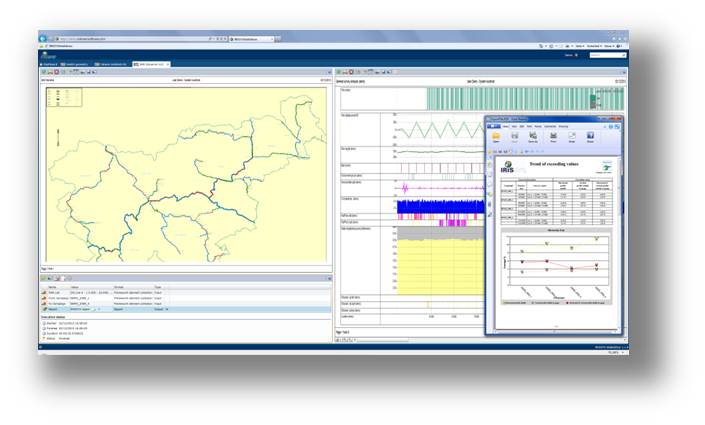Screen dimensions: 705x425
Task: Open the map legend box
Action: [x=64, y=97]
